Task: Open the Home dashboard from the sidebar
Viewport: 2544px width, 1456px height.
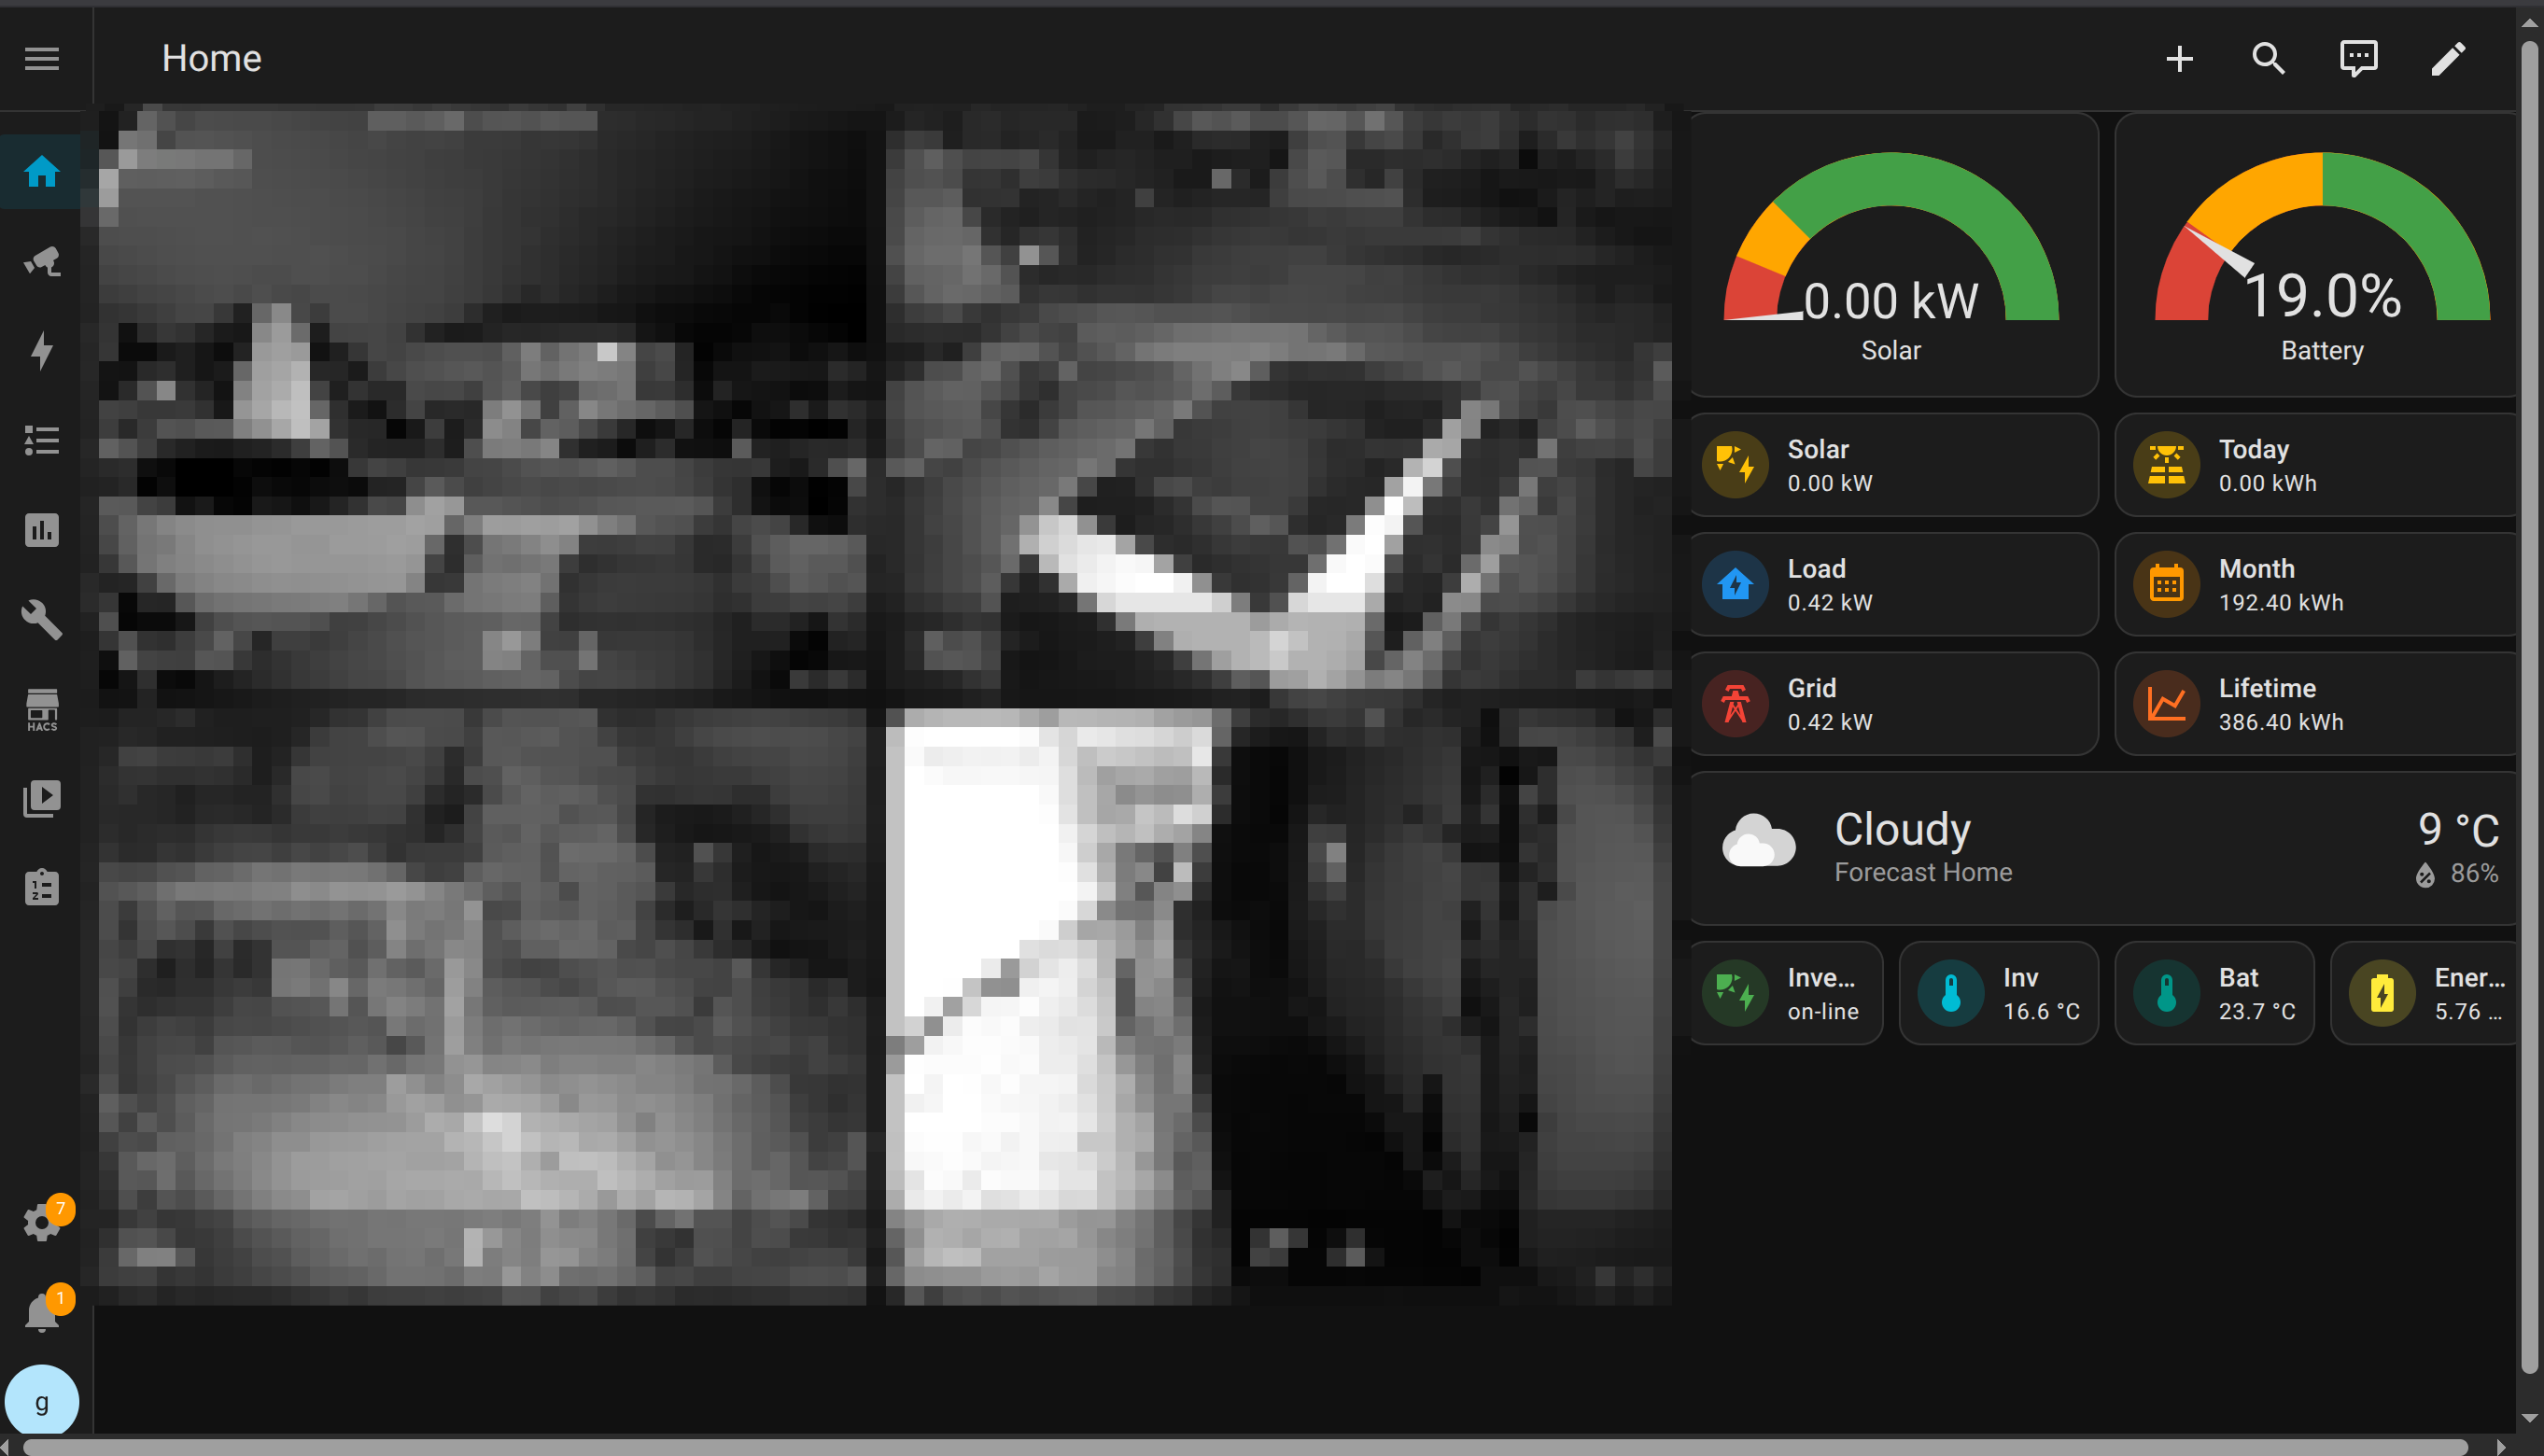Action: (x=41, y=171)
